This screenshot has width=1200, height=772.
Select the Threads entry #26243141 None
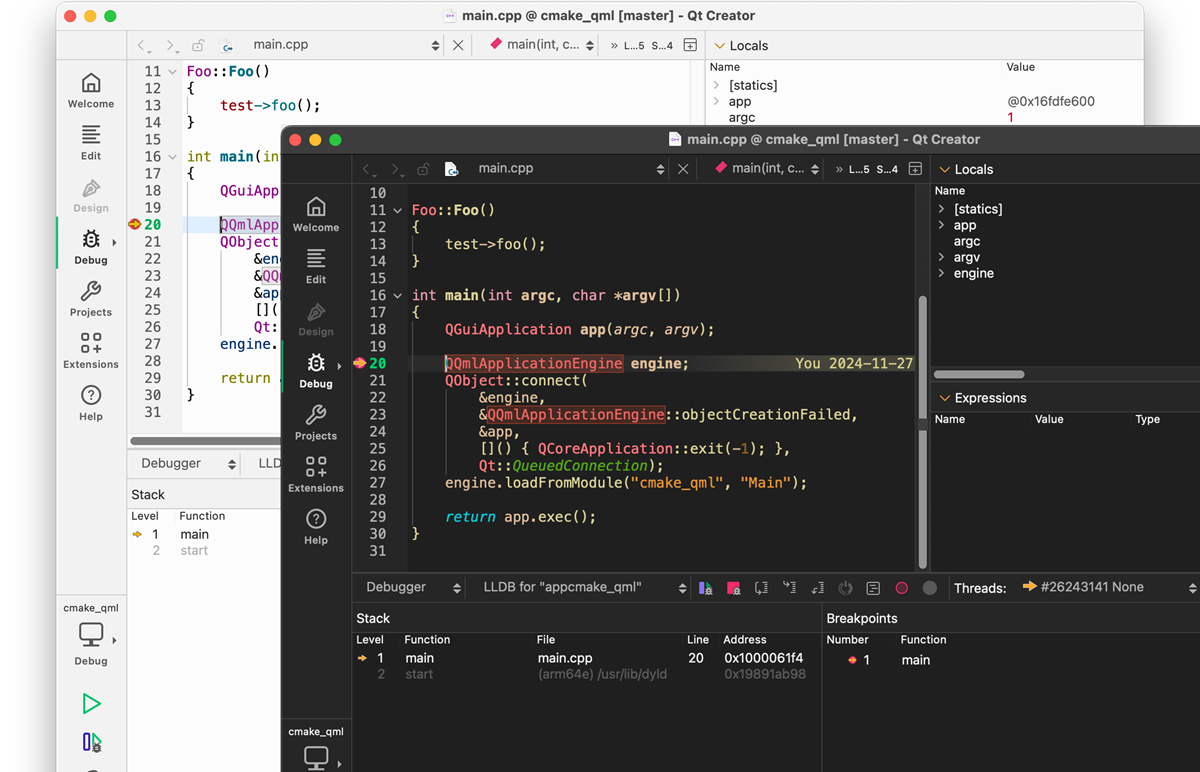click(1090, 588)
